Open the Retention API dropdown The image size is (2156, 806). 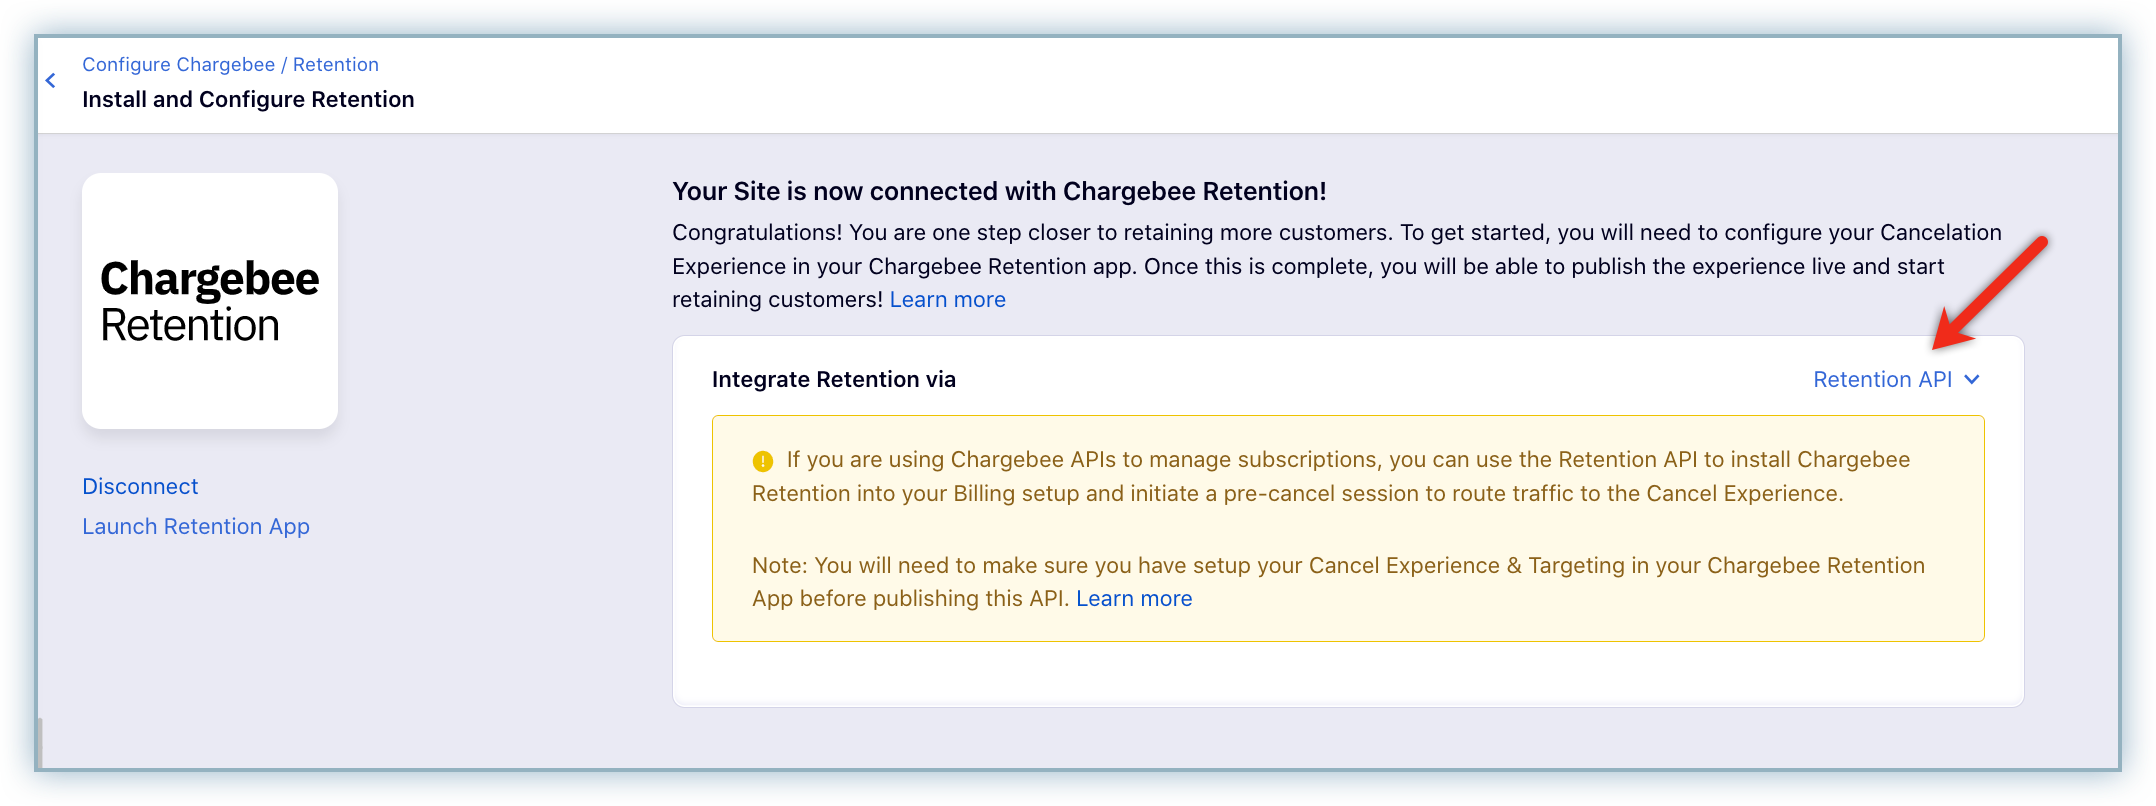(1896, 379)
